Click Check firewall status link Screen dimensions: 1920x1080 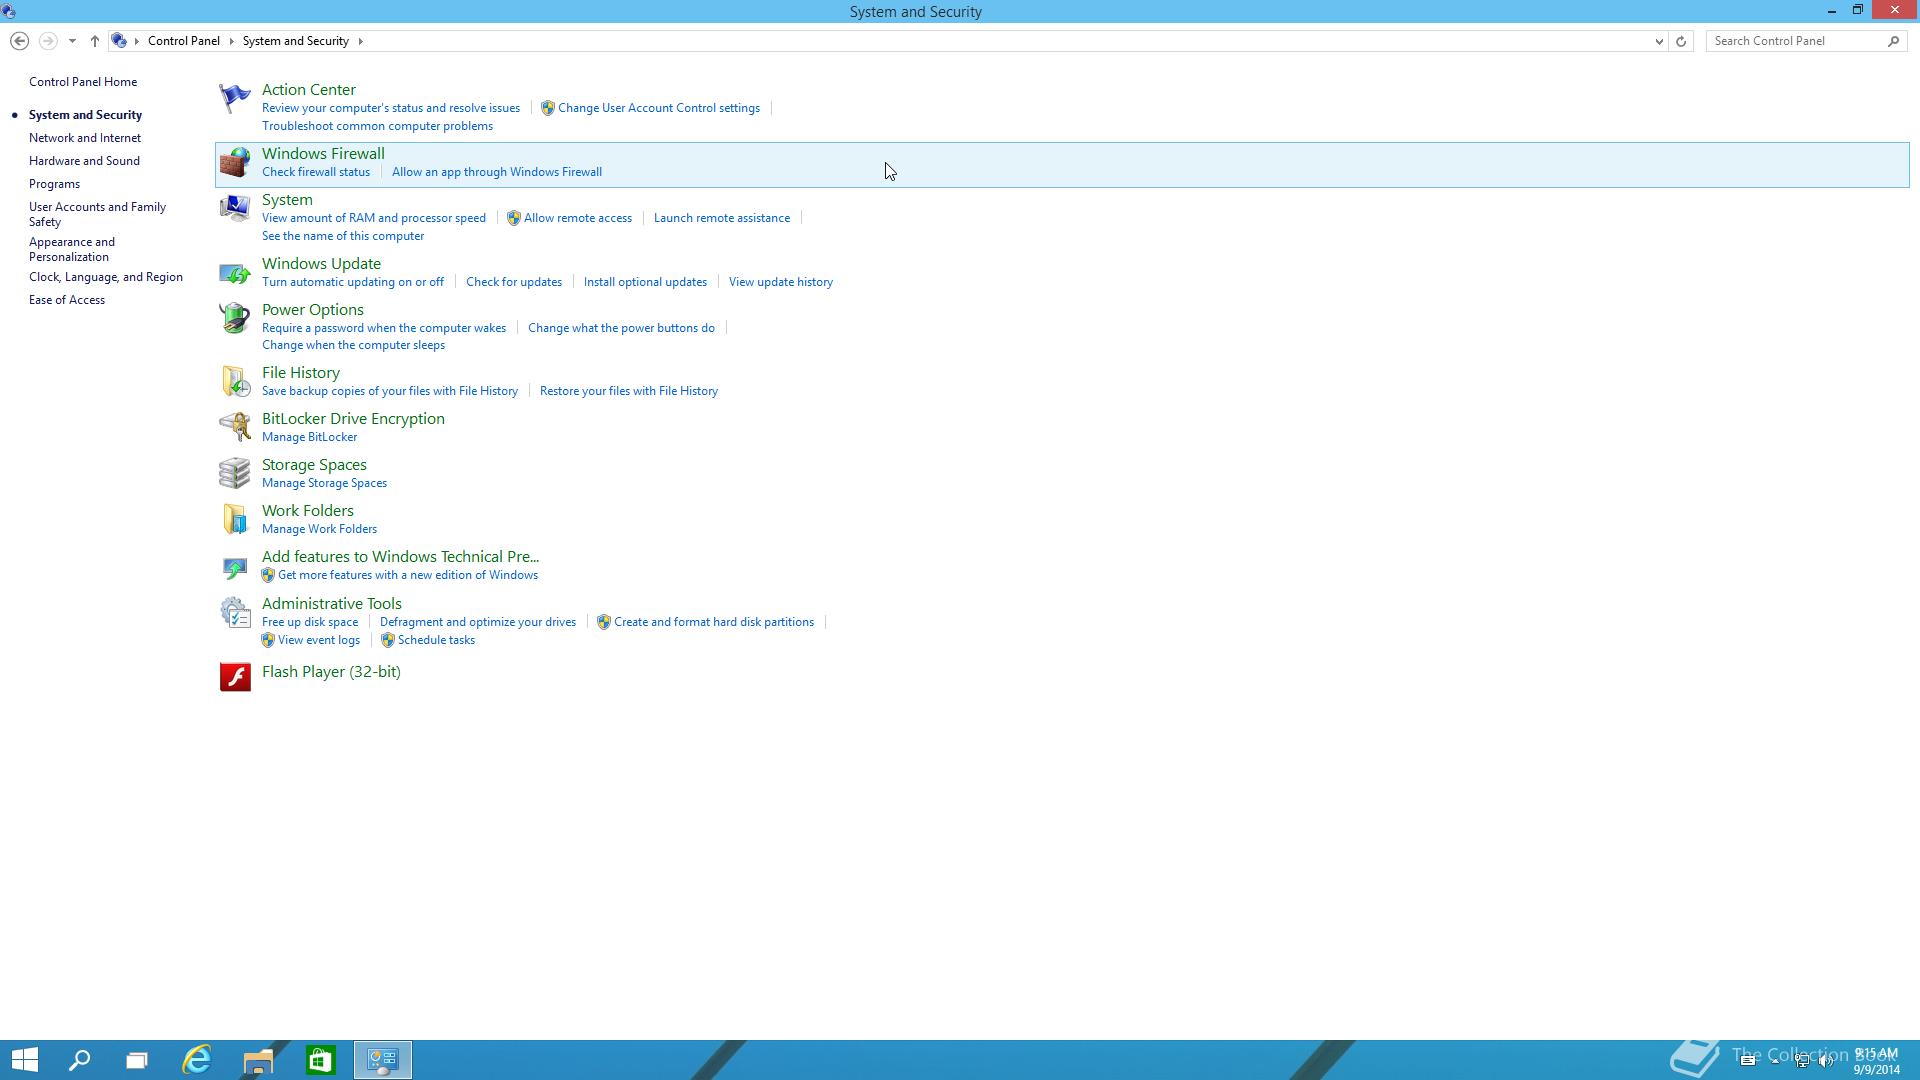[316, 172]
